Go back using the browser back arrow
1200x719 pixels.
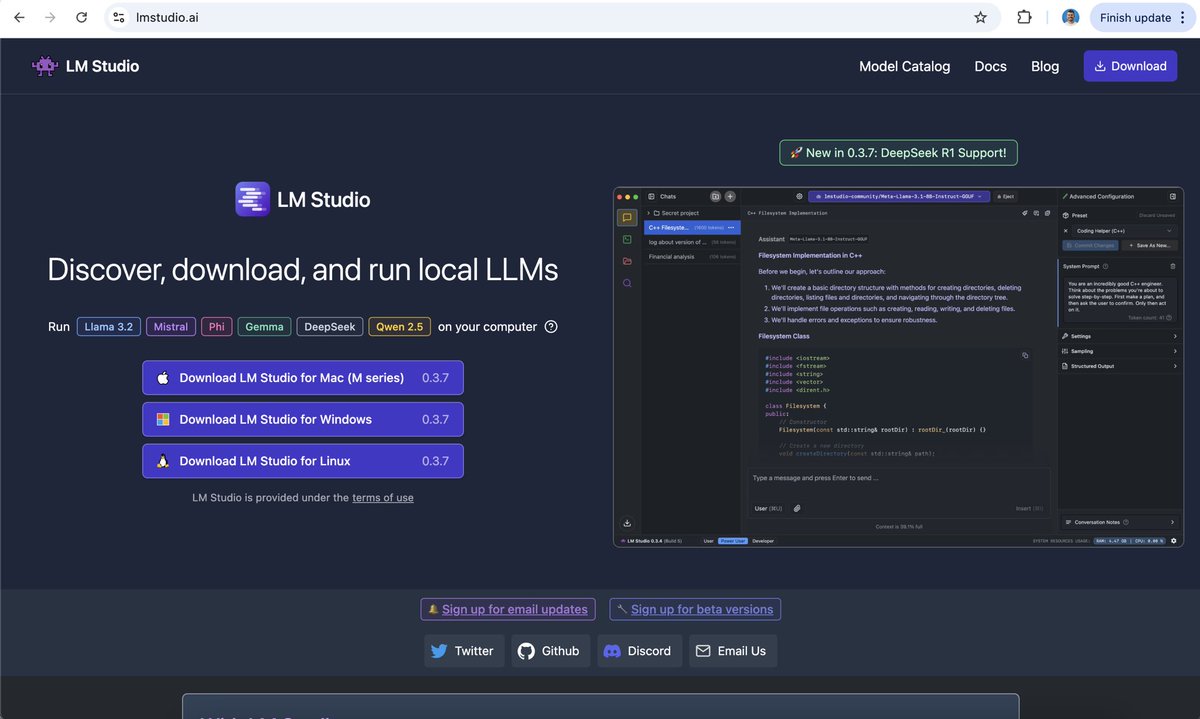coord(19,17)
